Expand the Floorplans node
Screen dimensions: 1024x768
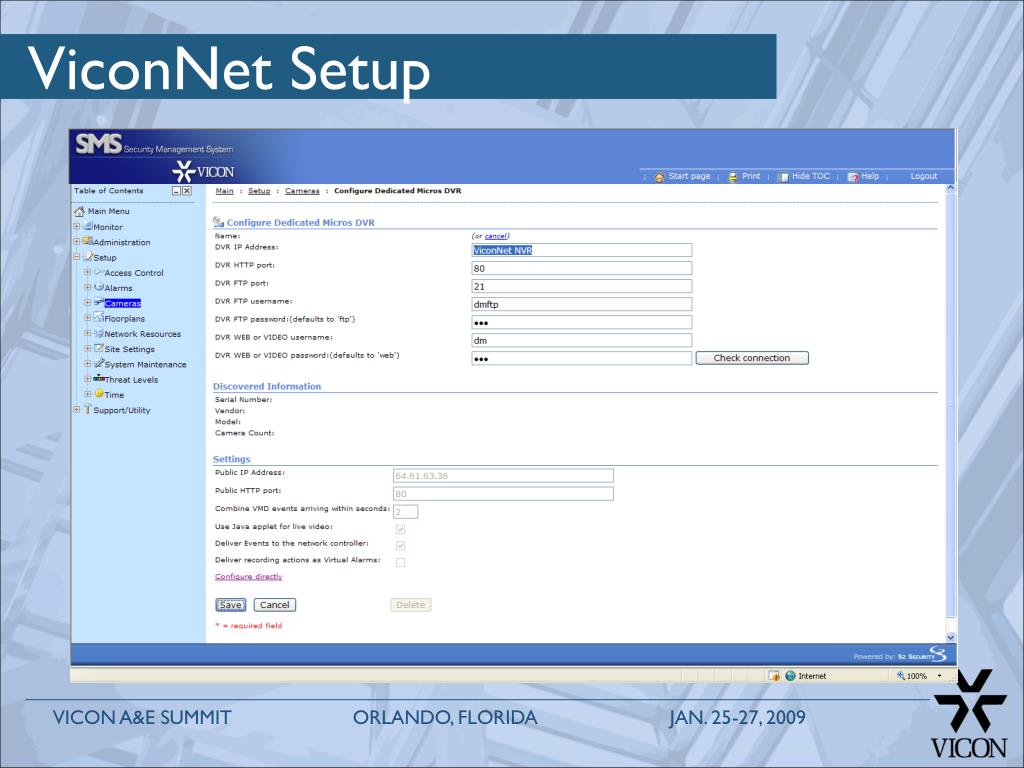pos(88,318)
